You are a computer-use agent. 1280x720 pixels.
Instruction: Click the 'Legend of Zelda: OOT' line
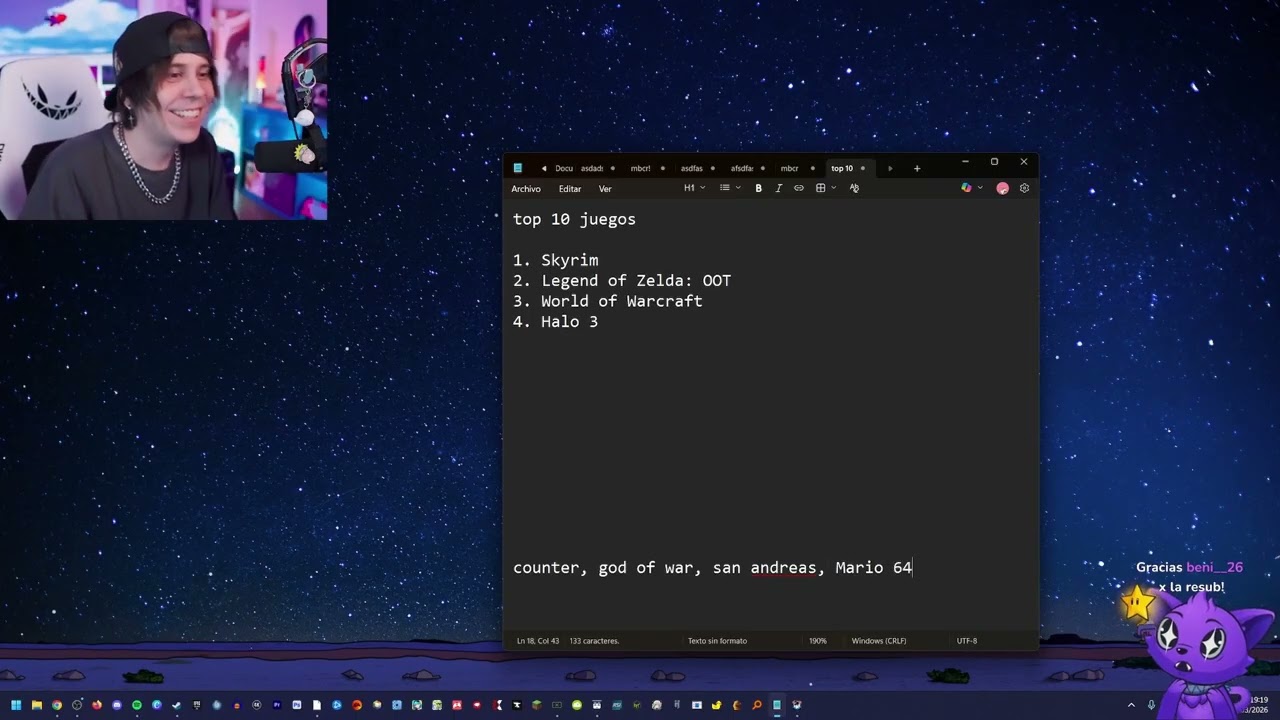636,281
